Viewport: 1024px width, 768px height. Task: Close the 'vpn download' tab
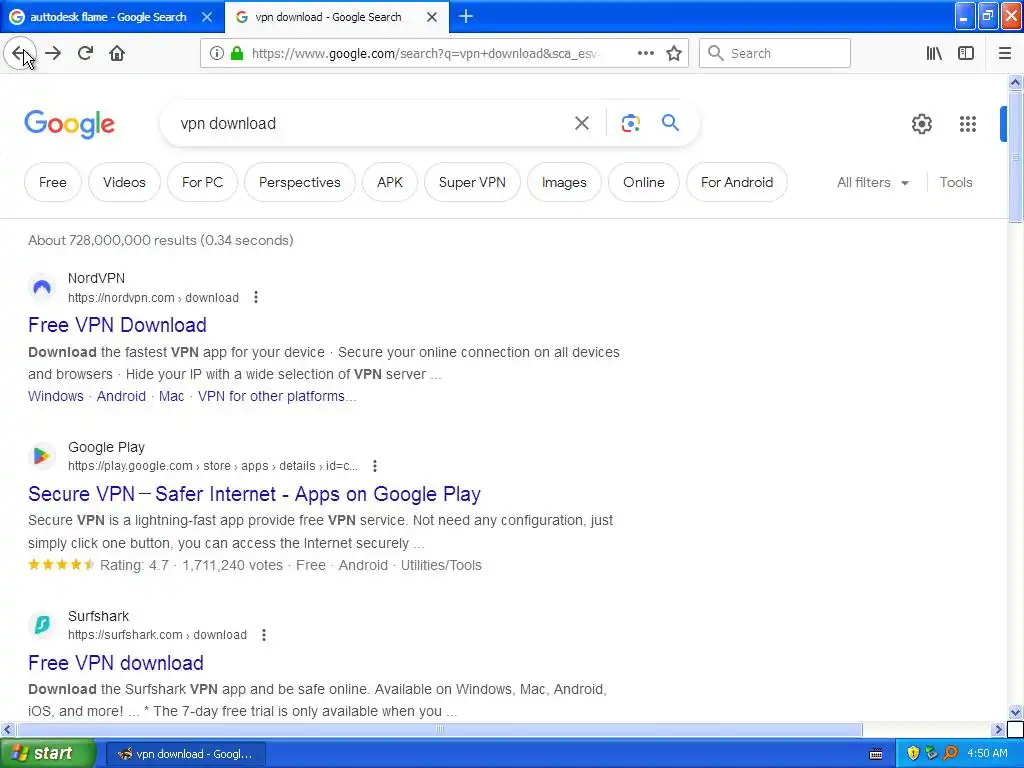(x=432, y=17)
